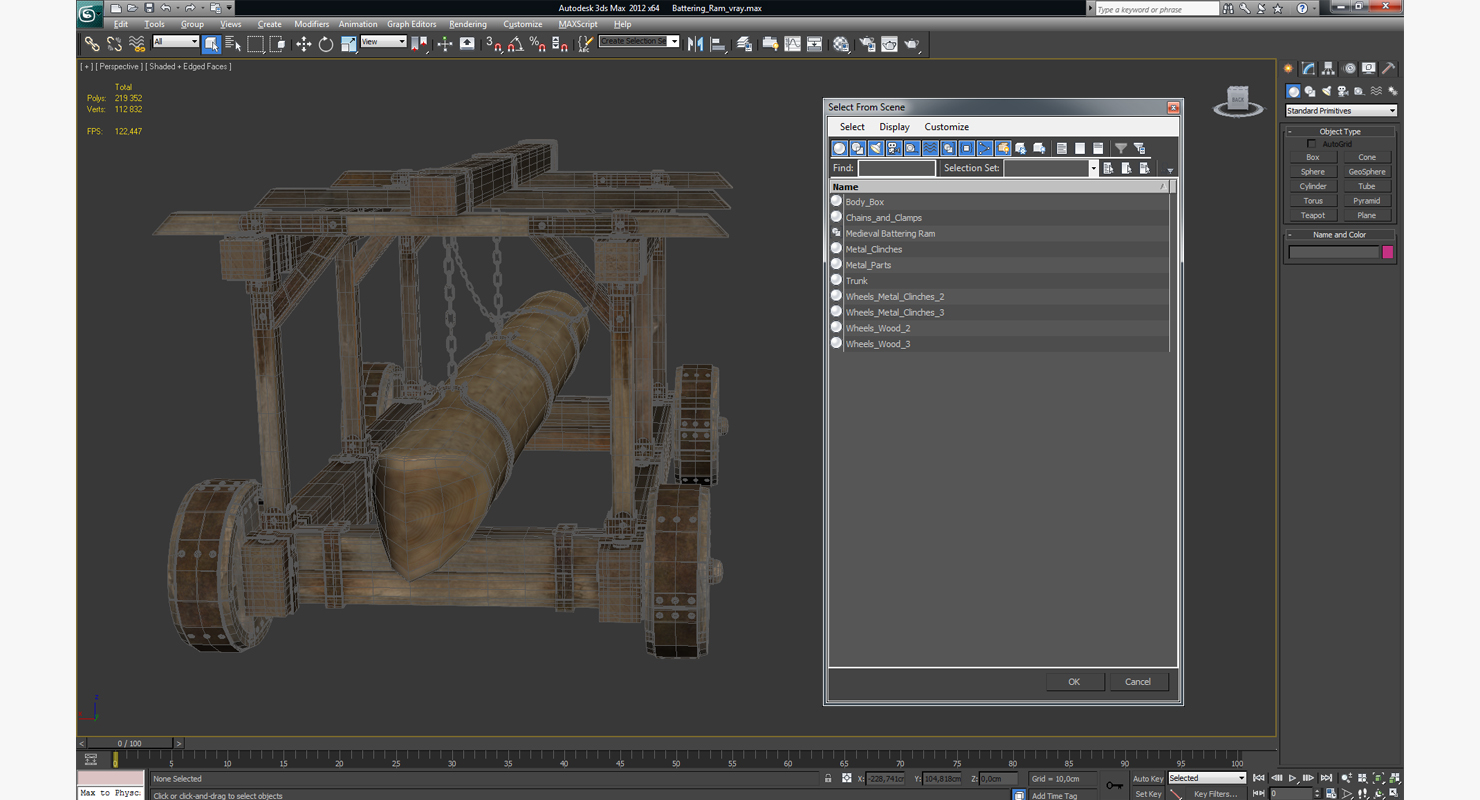This screenshot has height=800, width=1480.
Task: Activate the Select Object tool
Action: [x=211, y=44]
